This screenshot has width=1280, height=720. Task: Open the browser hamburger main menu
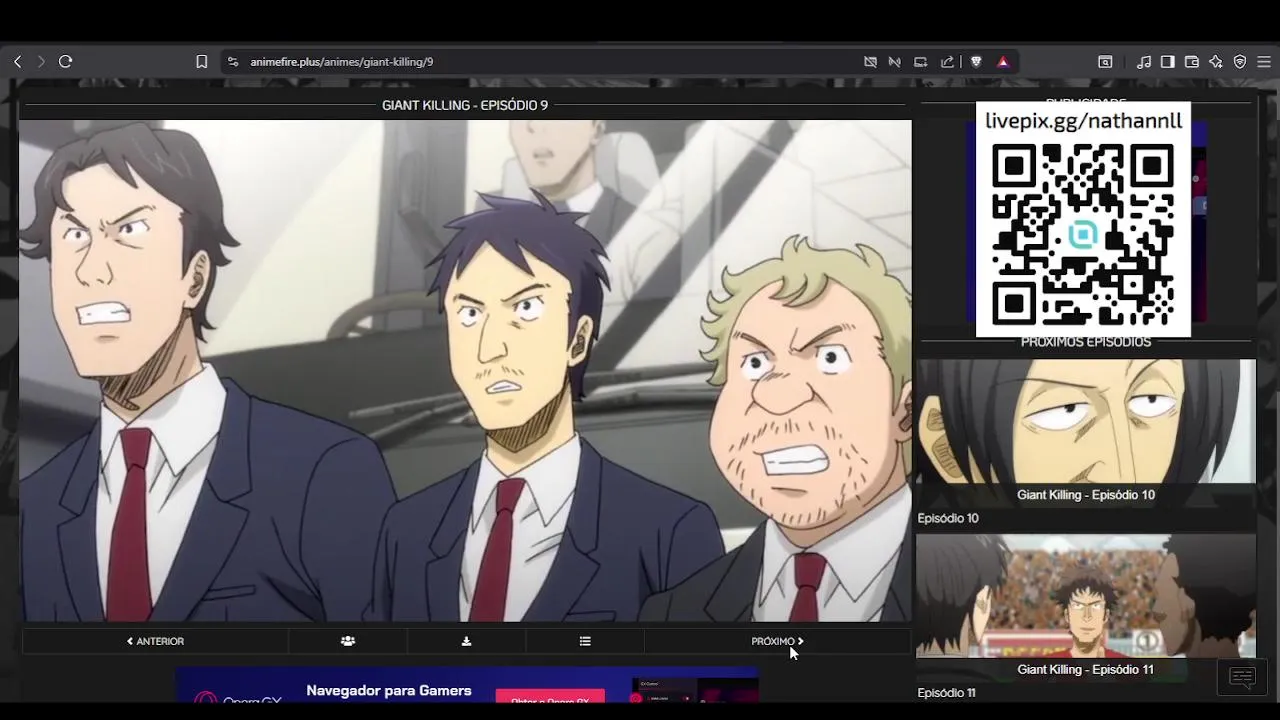click(x=1264, y=62)
